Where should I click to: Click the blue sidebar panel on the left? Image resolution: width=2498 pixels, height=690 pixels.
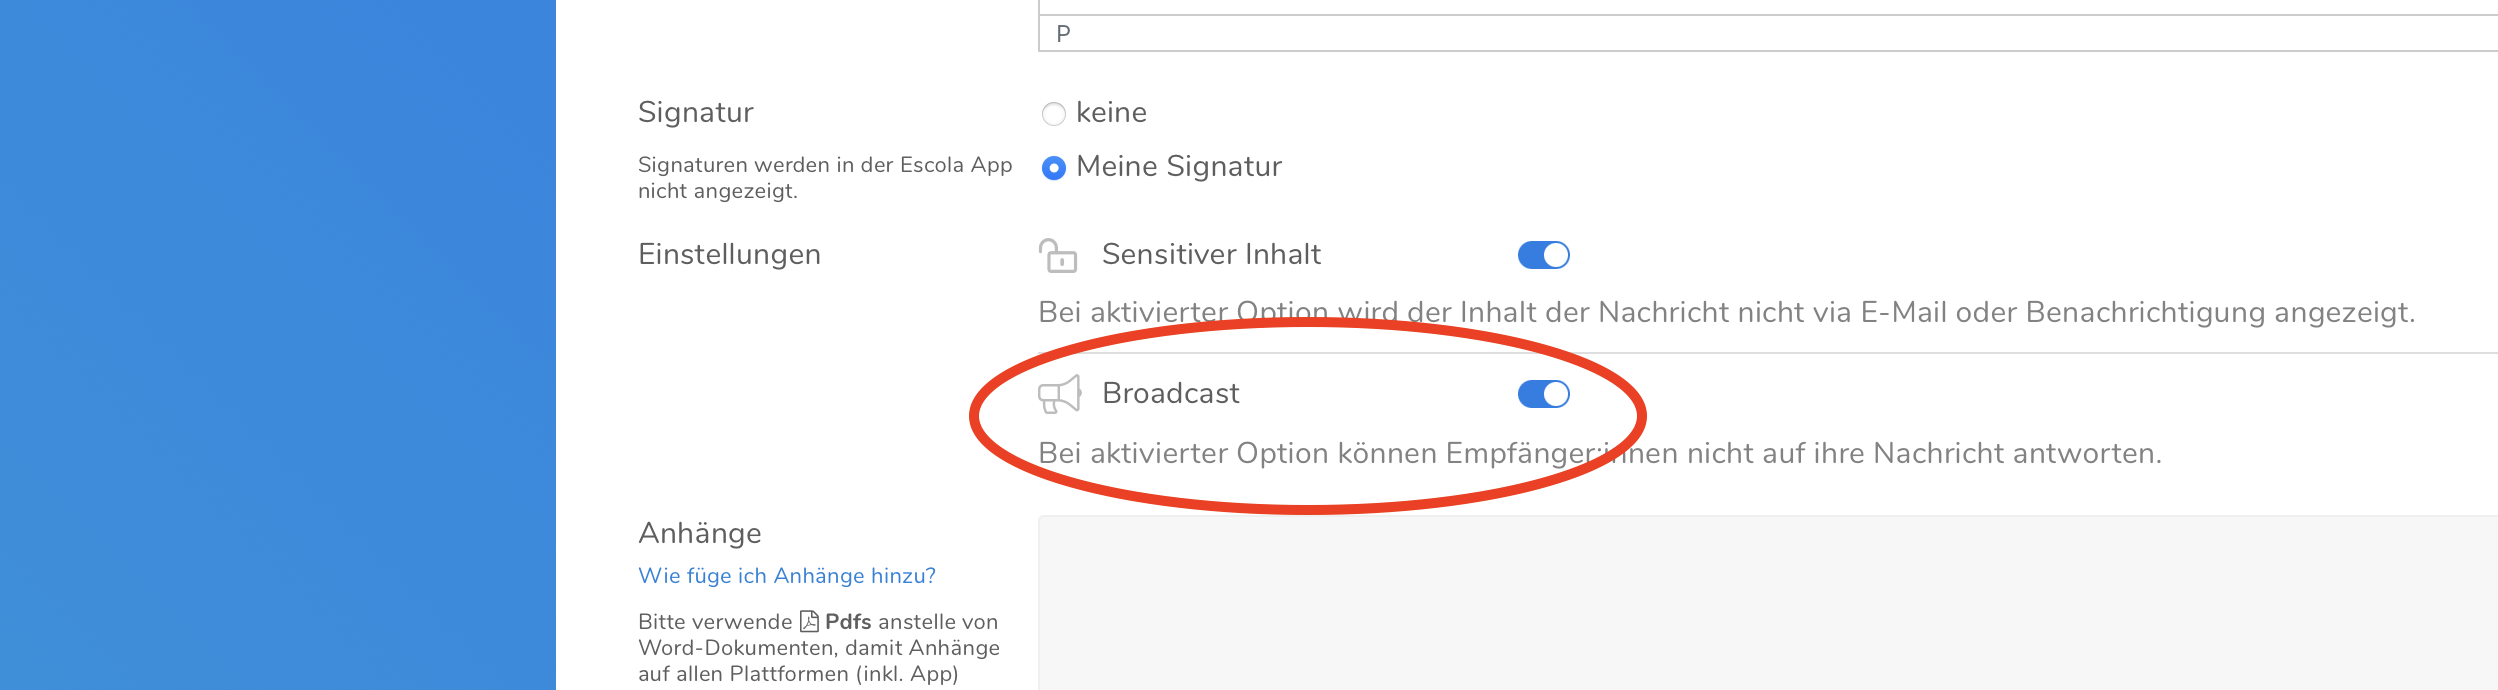[278, 345]
